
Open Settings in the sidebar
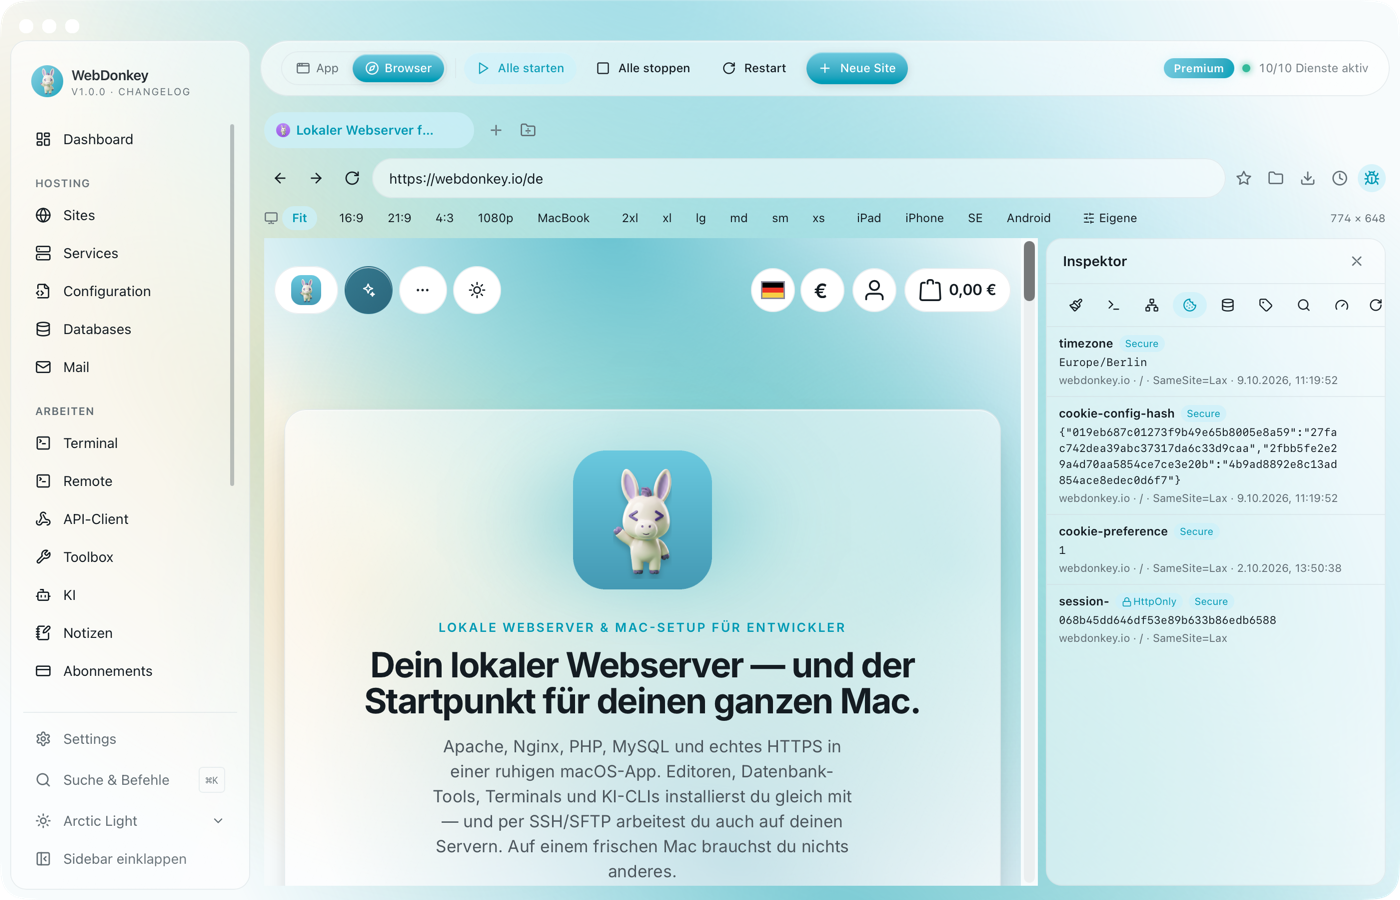(x=130, y=739)
